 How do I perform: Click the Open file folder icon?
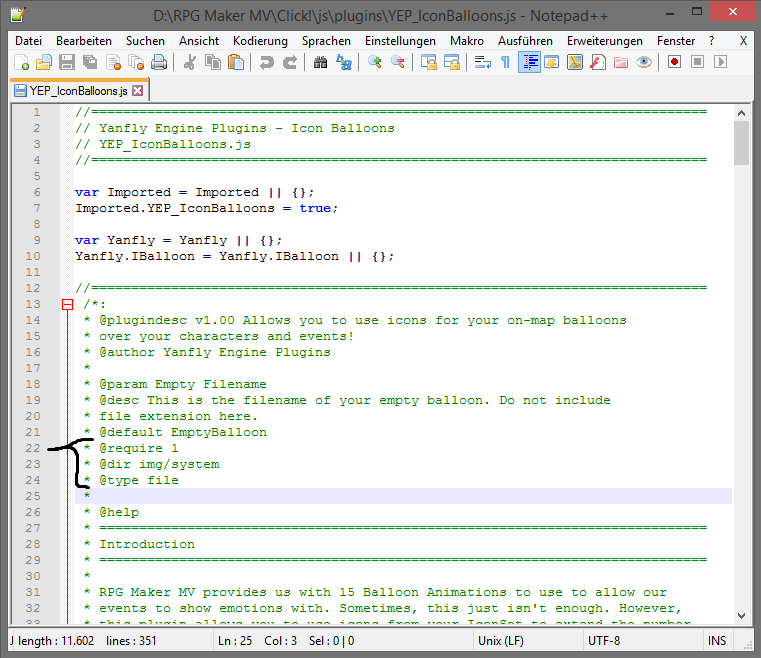coord(44,62)
